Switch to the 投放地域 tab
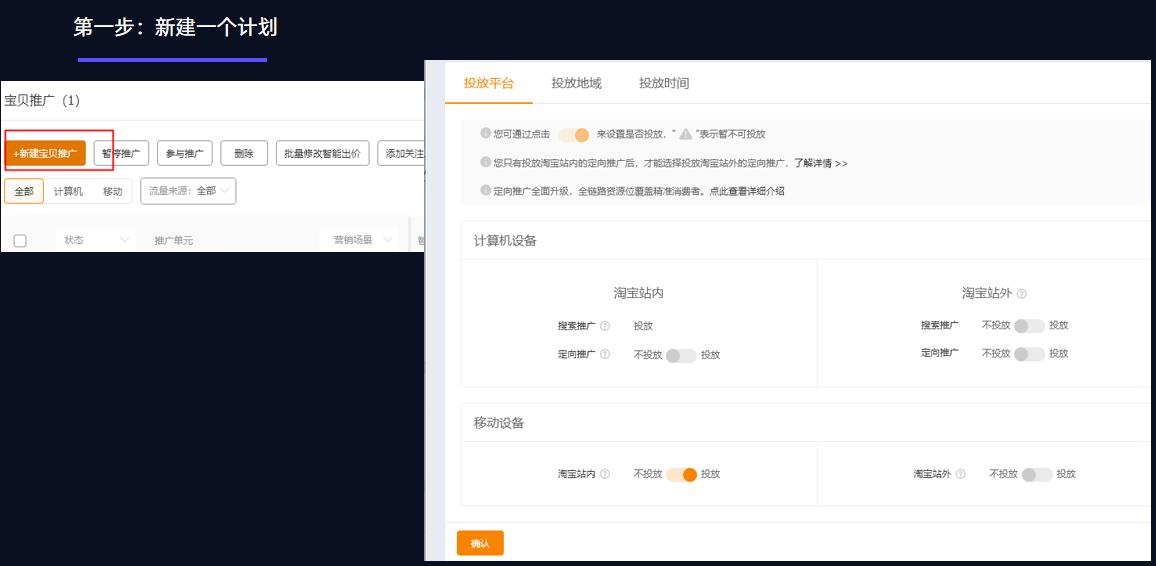 click(x=577, y=83)
